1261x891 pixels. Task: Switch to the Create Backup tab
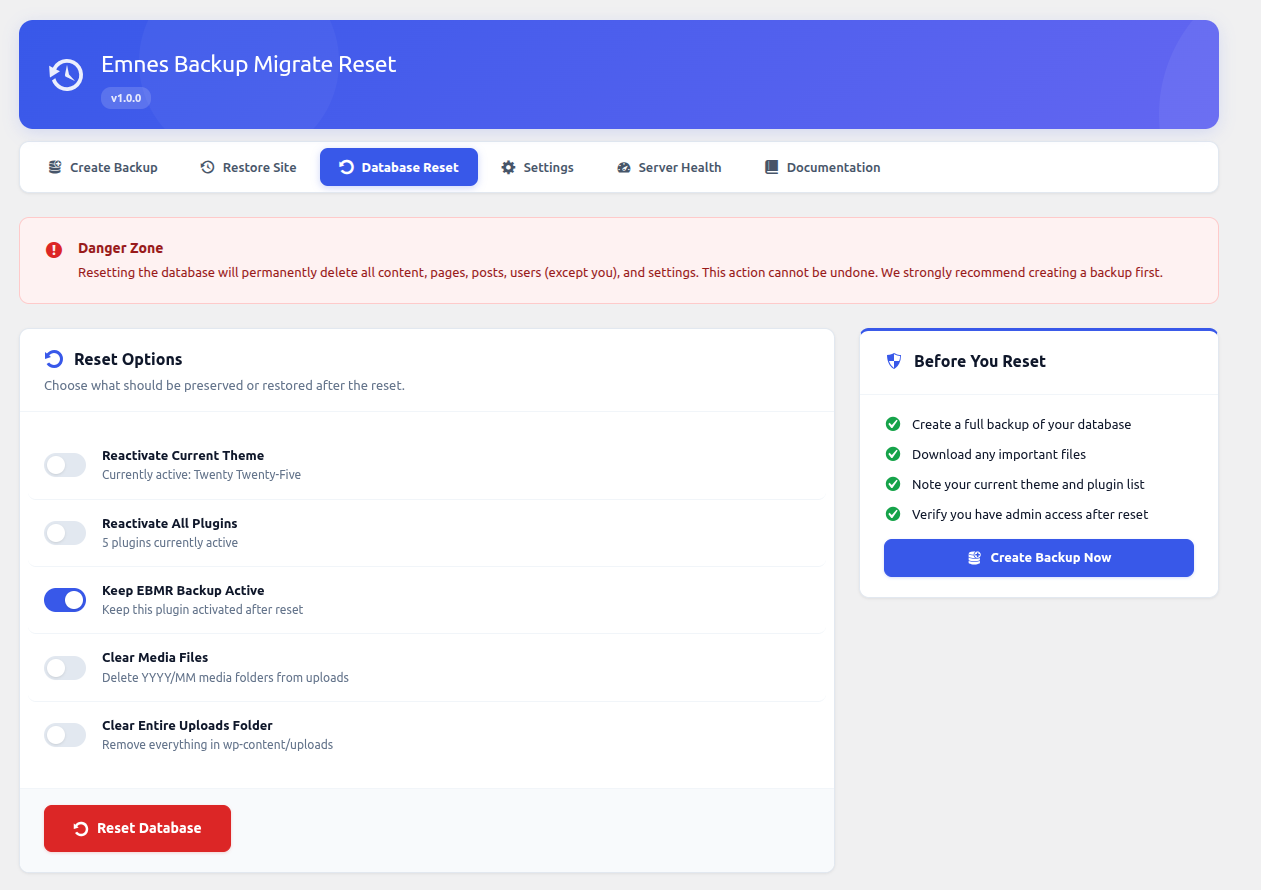103,167
